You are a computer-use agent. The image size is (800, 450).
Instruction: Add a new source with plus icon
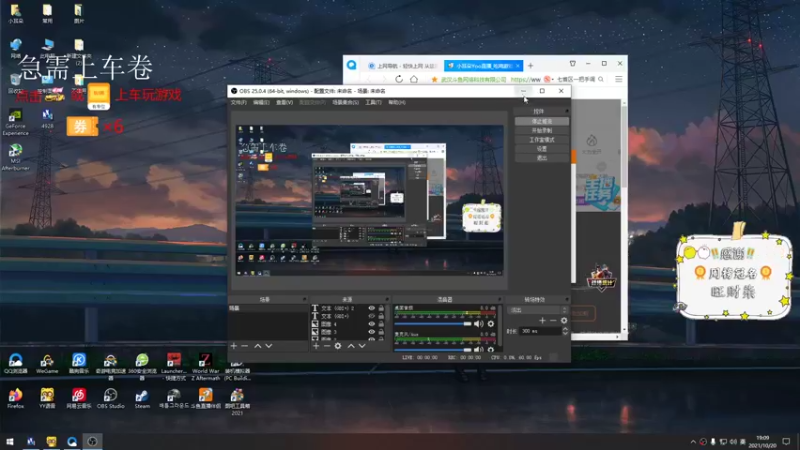point(316,346)
